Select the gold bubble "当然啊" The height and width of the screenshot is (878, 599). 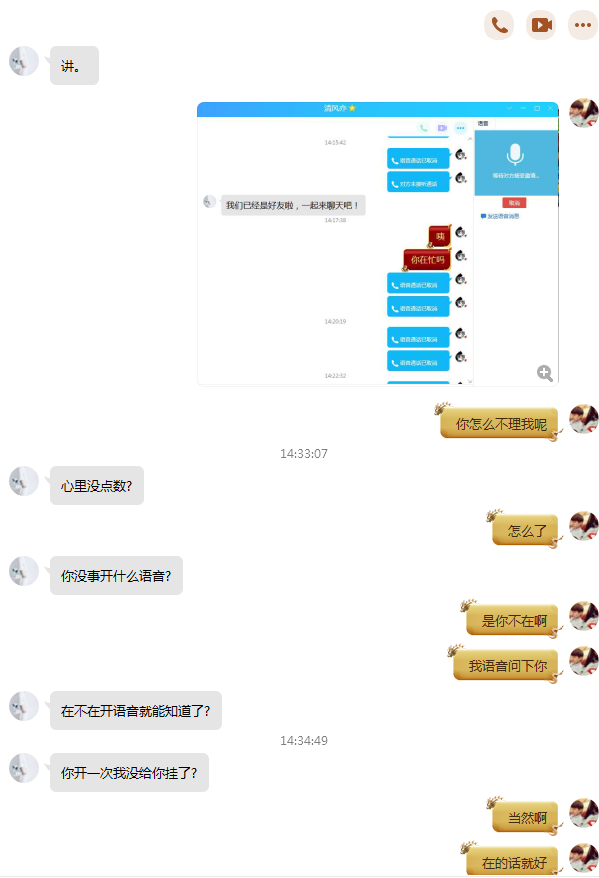[526, 818]
